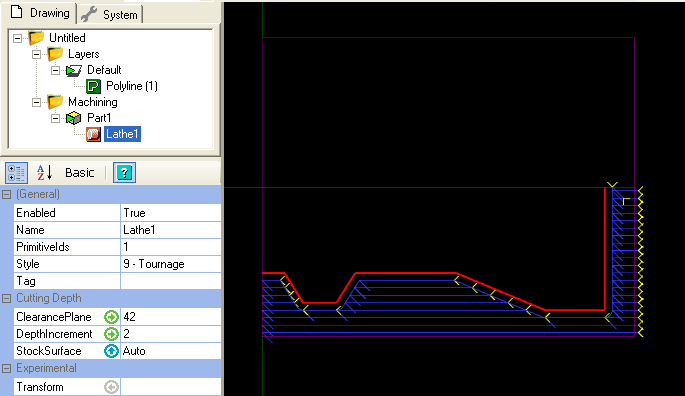Screen dimensions: 685x396
Task: Click the alphabetical sort A-Z icon
Action: [x=45, y=173]
